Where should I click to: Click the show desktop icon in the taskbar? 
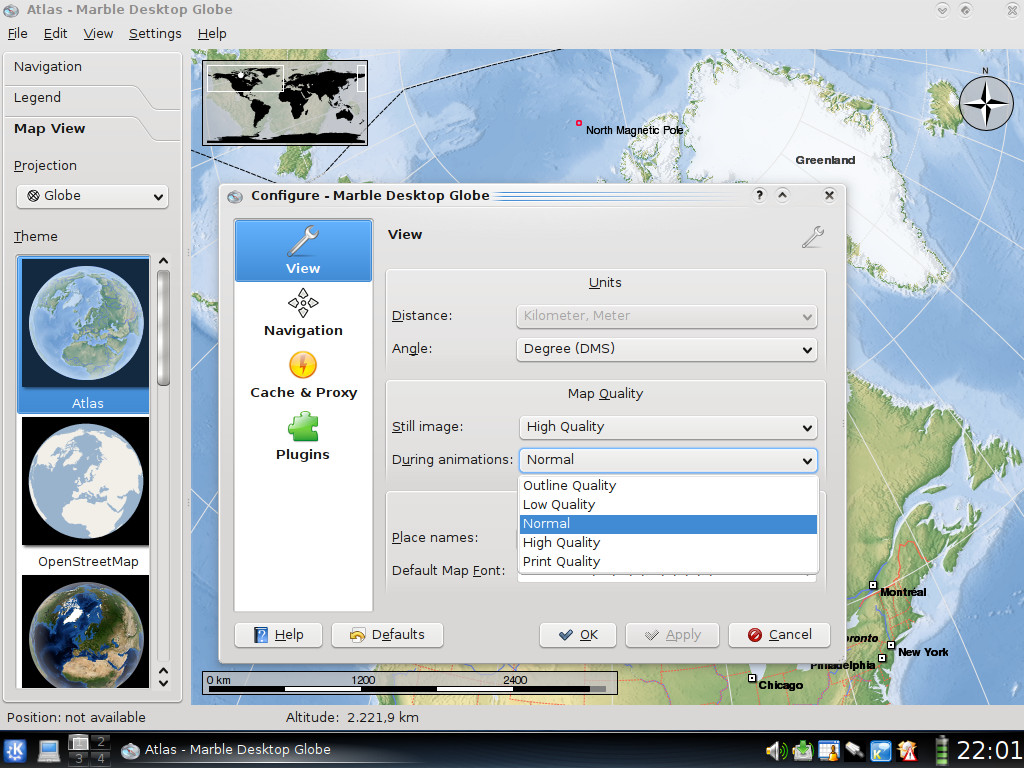tap(49, 750)
